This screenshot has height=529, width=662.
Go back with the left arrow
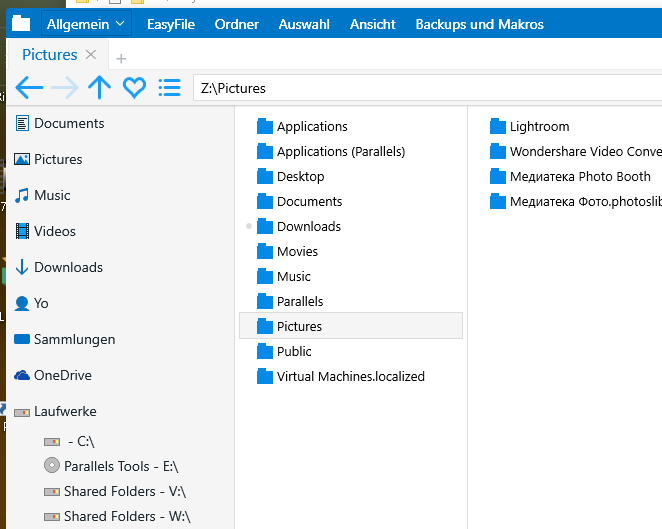(x=29, y=87)
